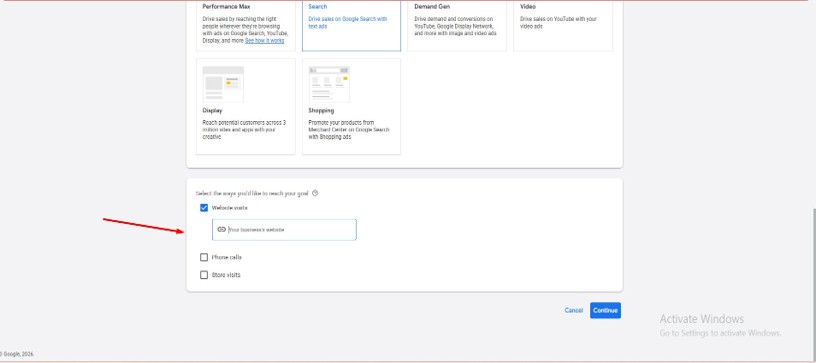Follow the See how it works link
This screenshot has height=363, width=816.
(264, 41)
